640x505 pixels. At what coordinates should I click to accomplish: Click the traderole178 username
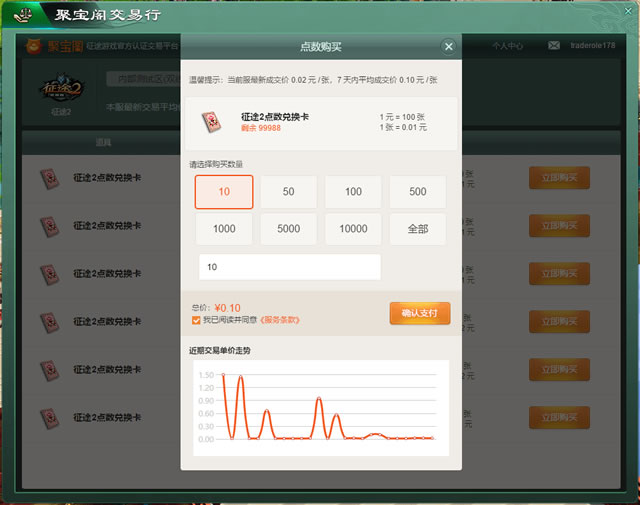593,45
